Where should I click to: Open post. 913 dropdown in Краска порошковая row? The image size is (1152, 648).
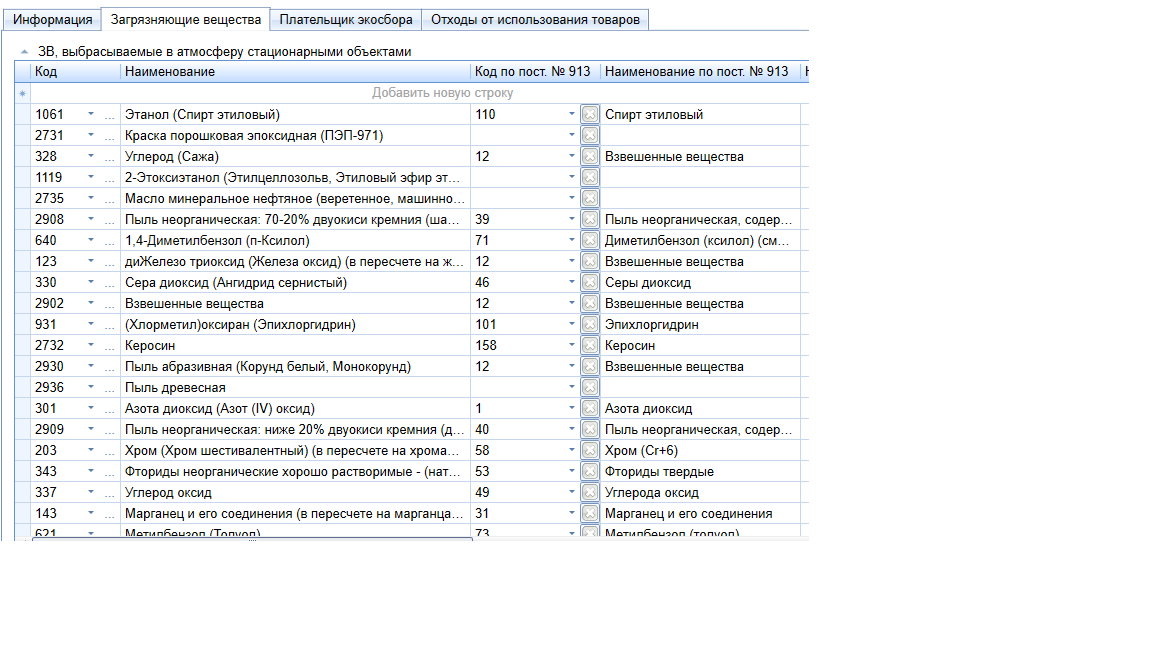[572, 135]
